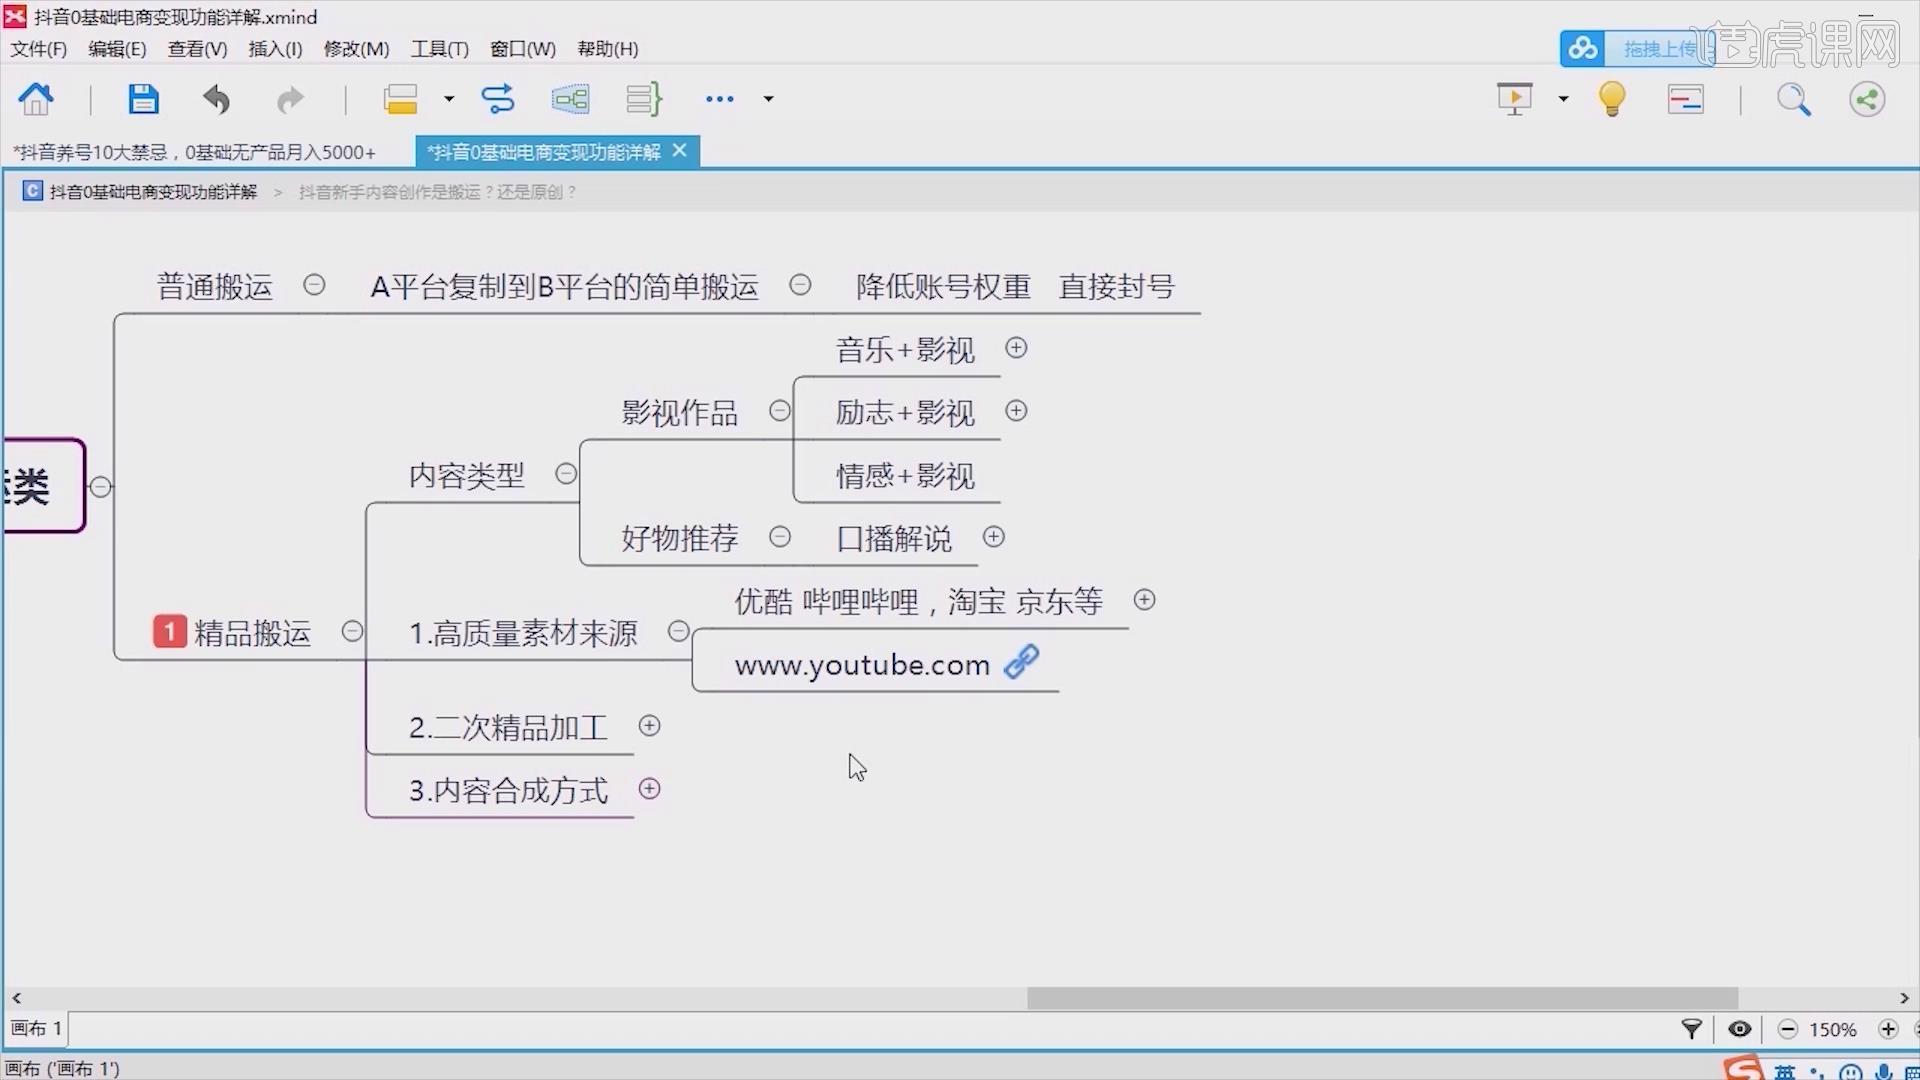Collapse the 精品搬运 branch
Image resolution: width=1920 pixels, height=1080 pixels.
click(352, 631)
